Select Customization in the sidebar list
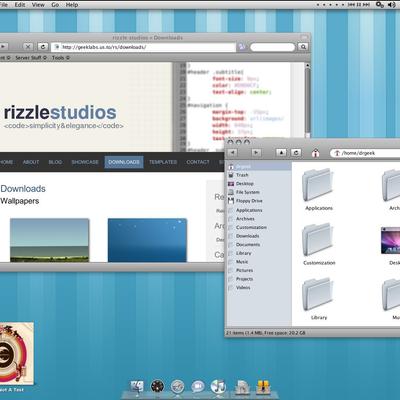 251,227
